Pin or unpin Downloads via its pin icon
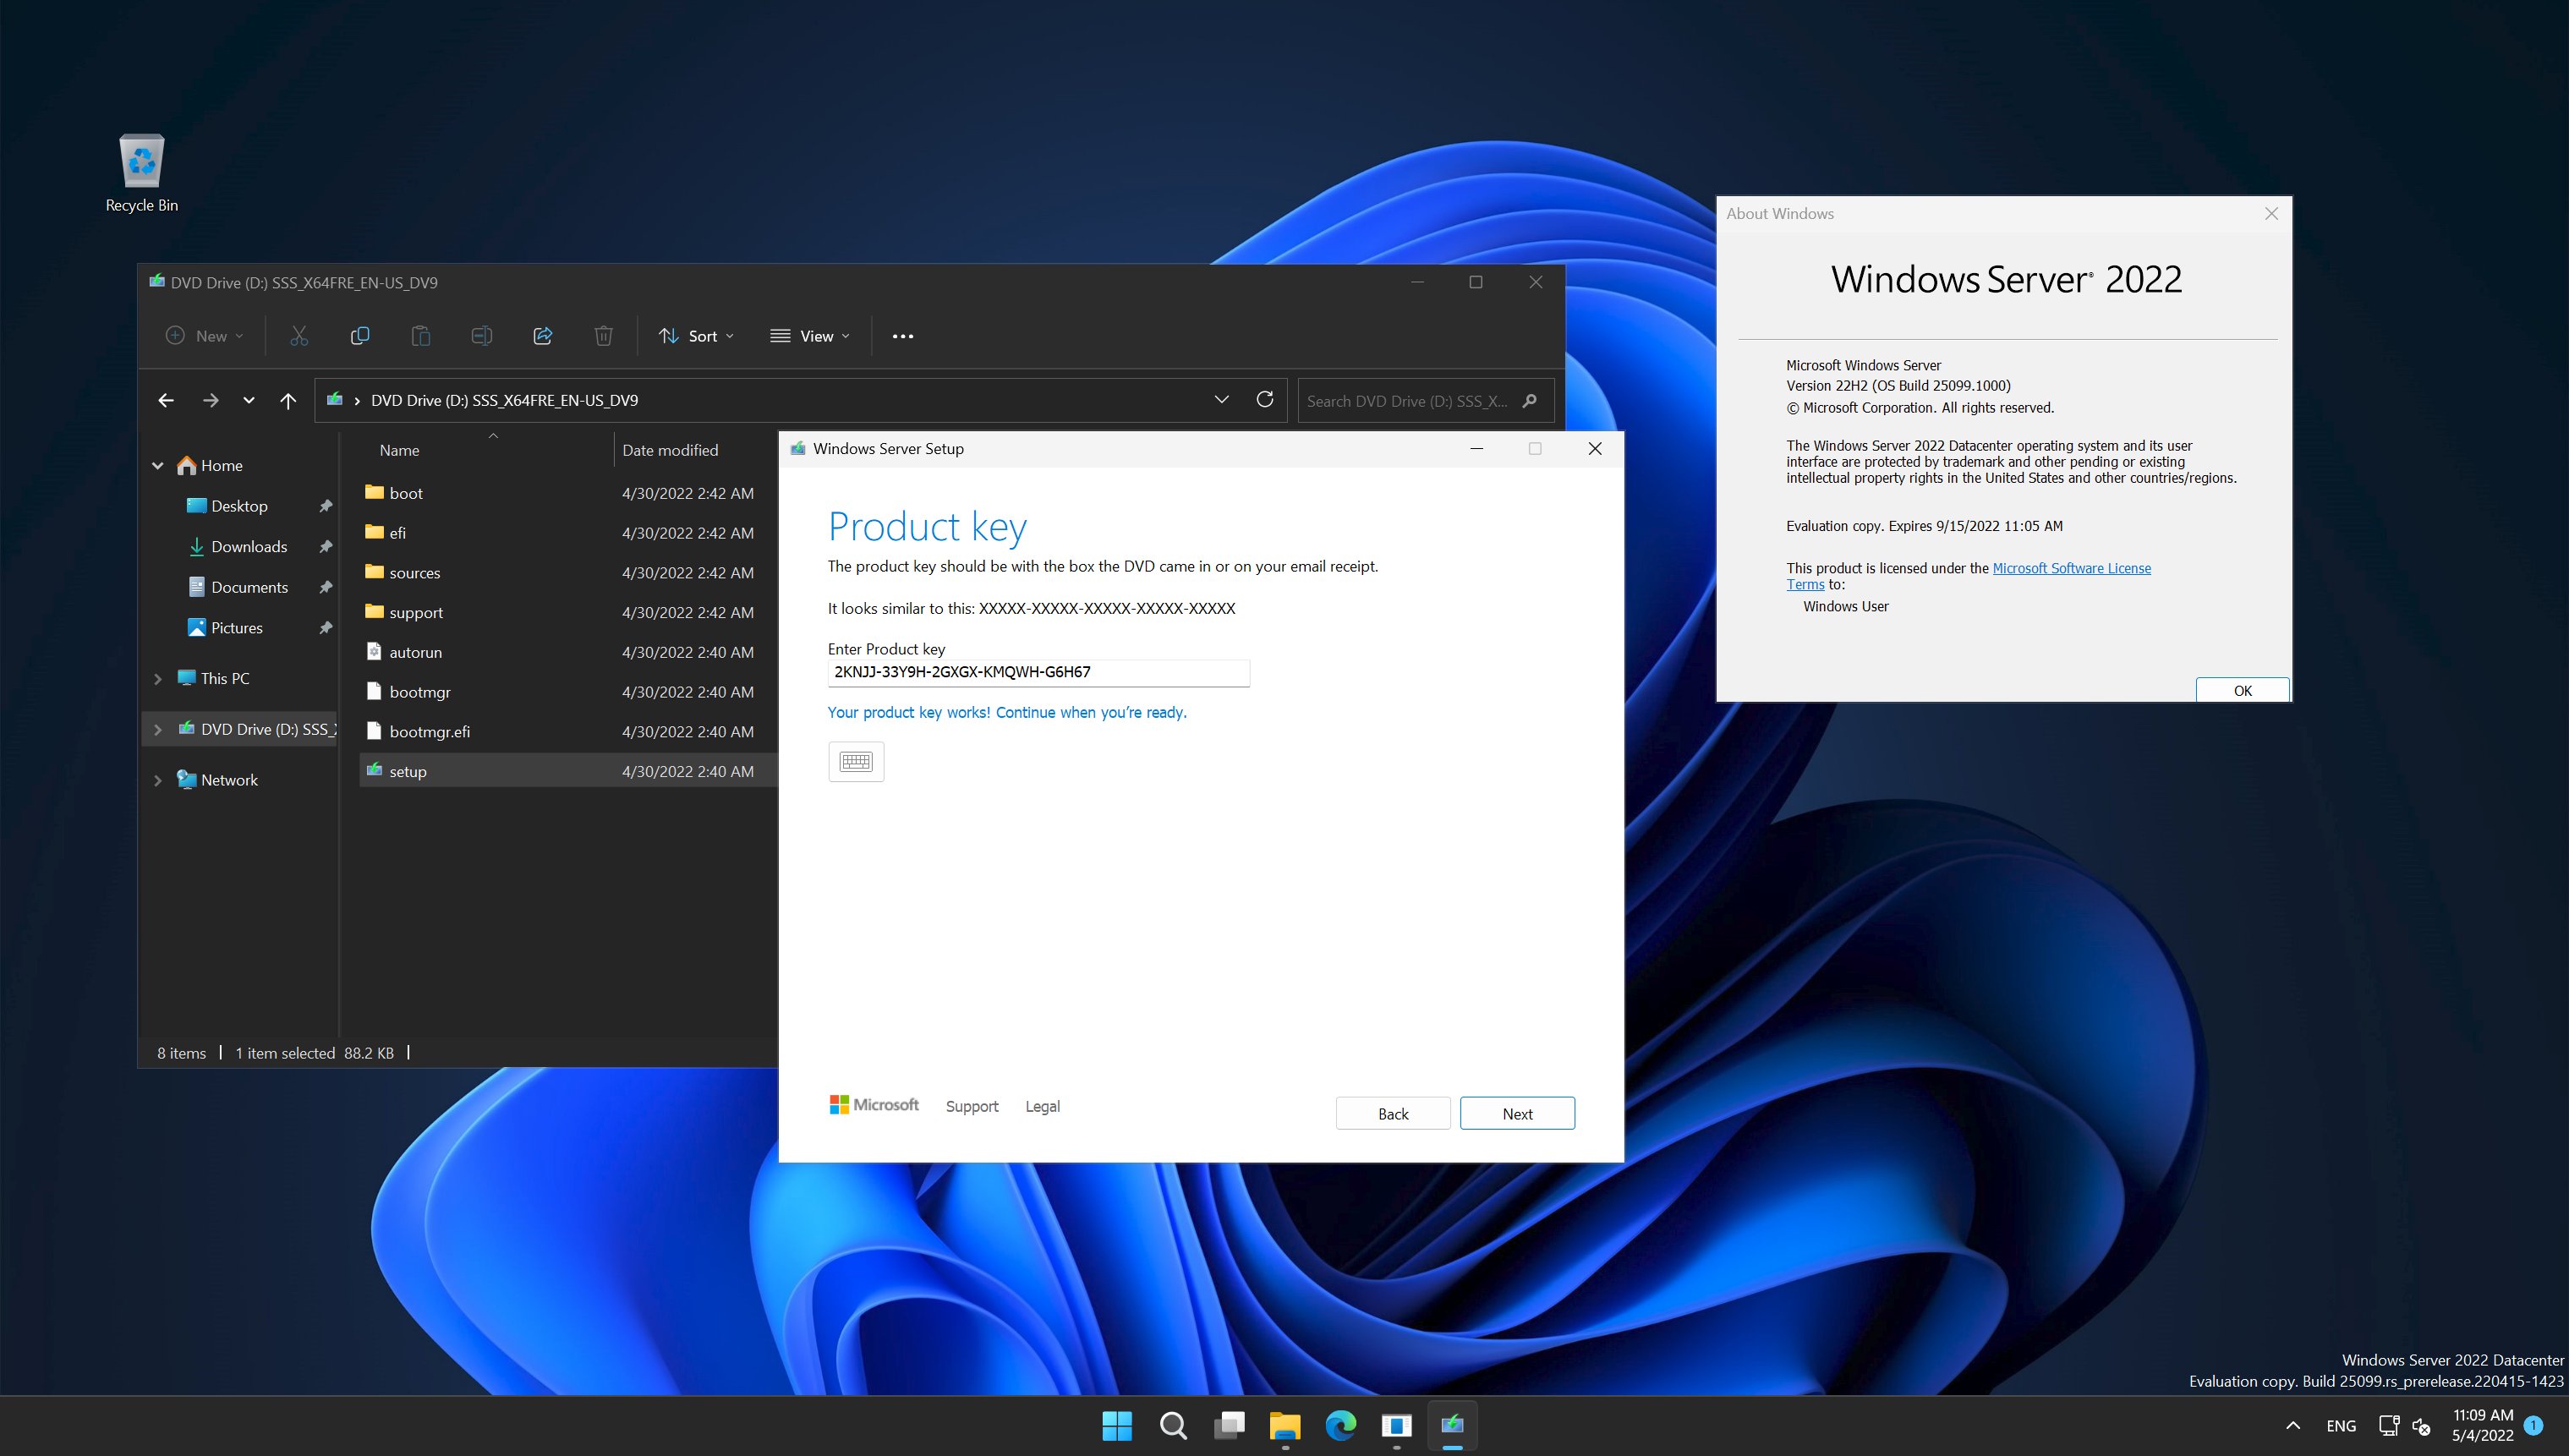Screen dimensions: 2569x1456 (x=326, y=547)
